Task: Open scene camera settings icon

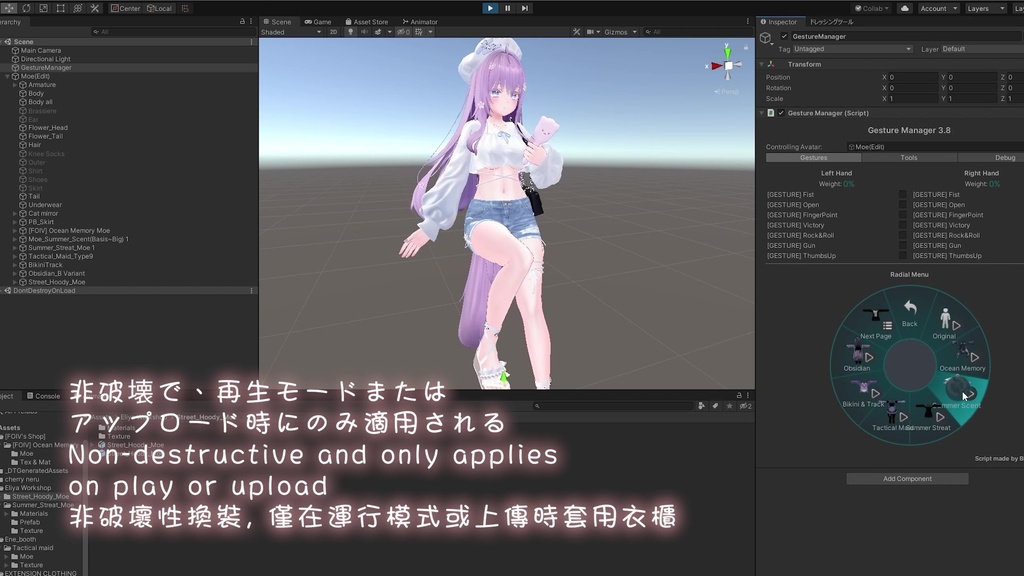Action: pyautogui.click(x=590, y=31)
